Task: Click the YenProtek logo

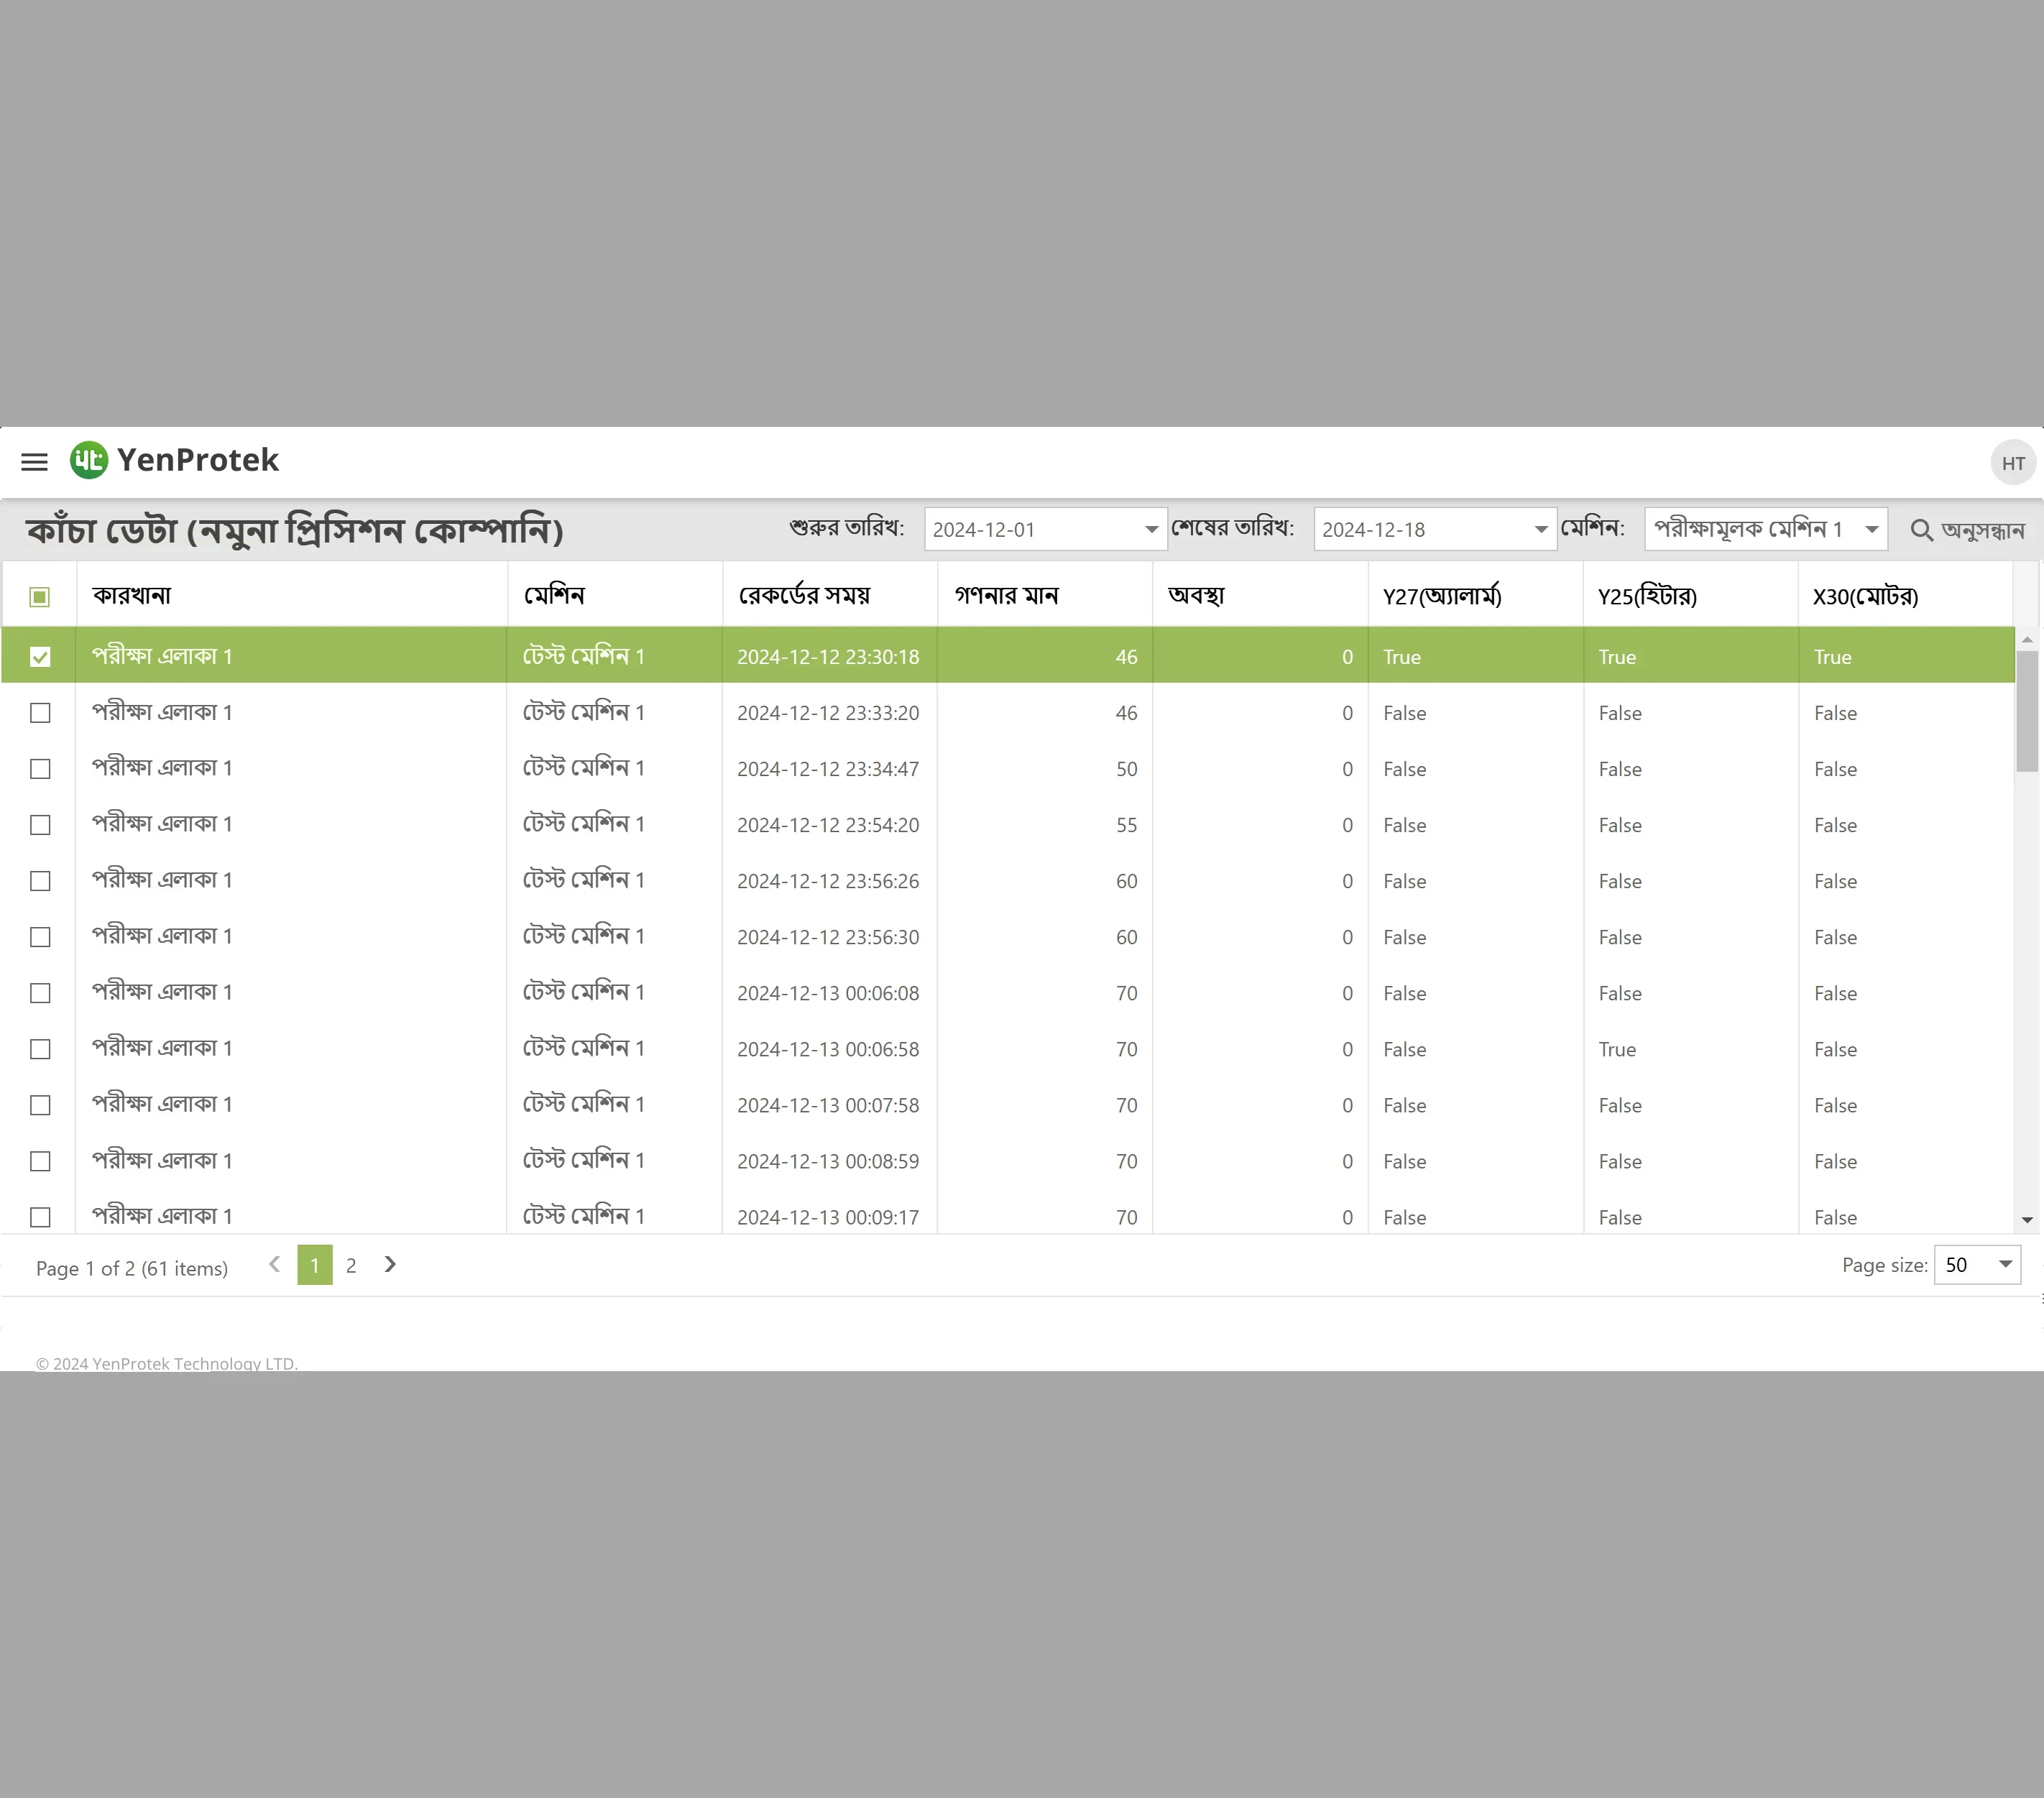Action: coord(174,460)
